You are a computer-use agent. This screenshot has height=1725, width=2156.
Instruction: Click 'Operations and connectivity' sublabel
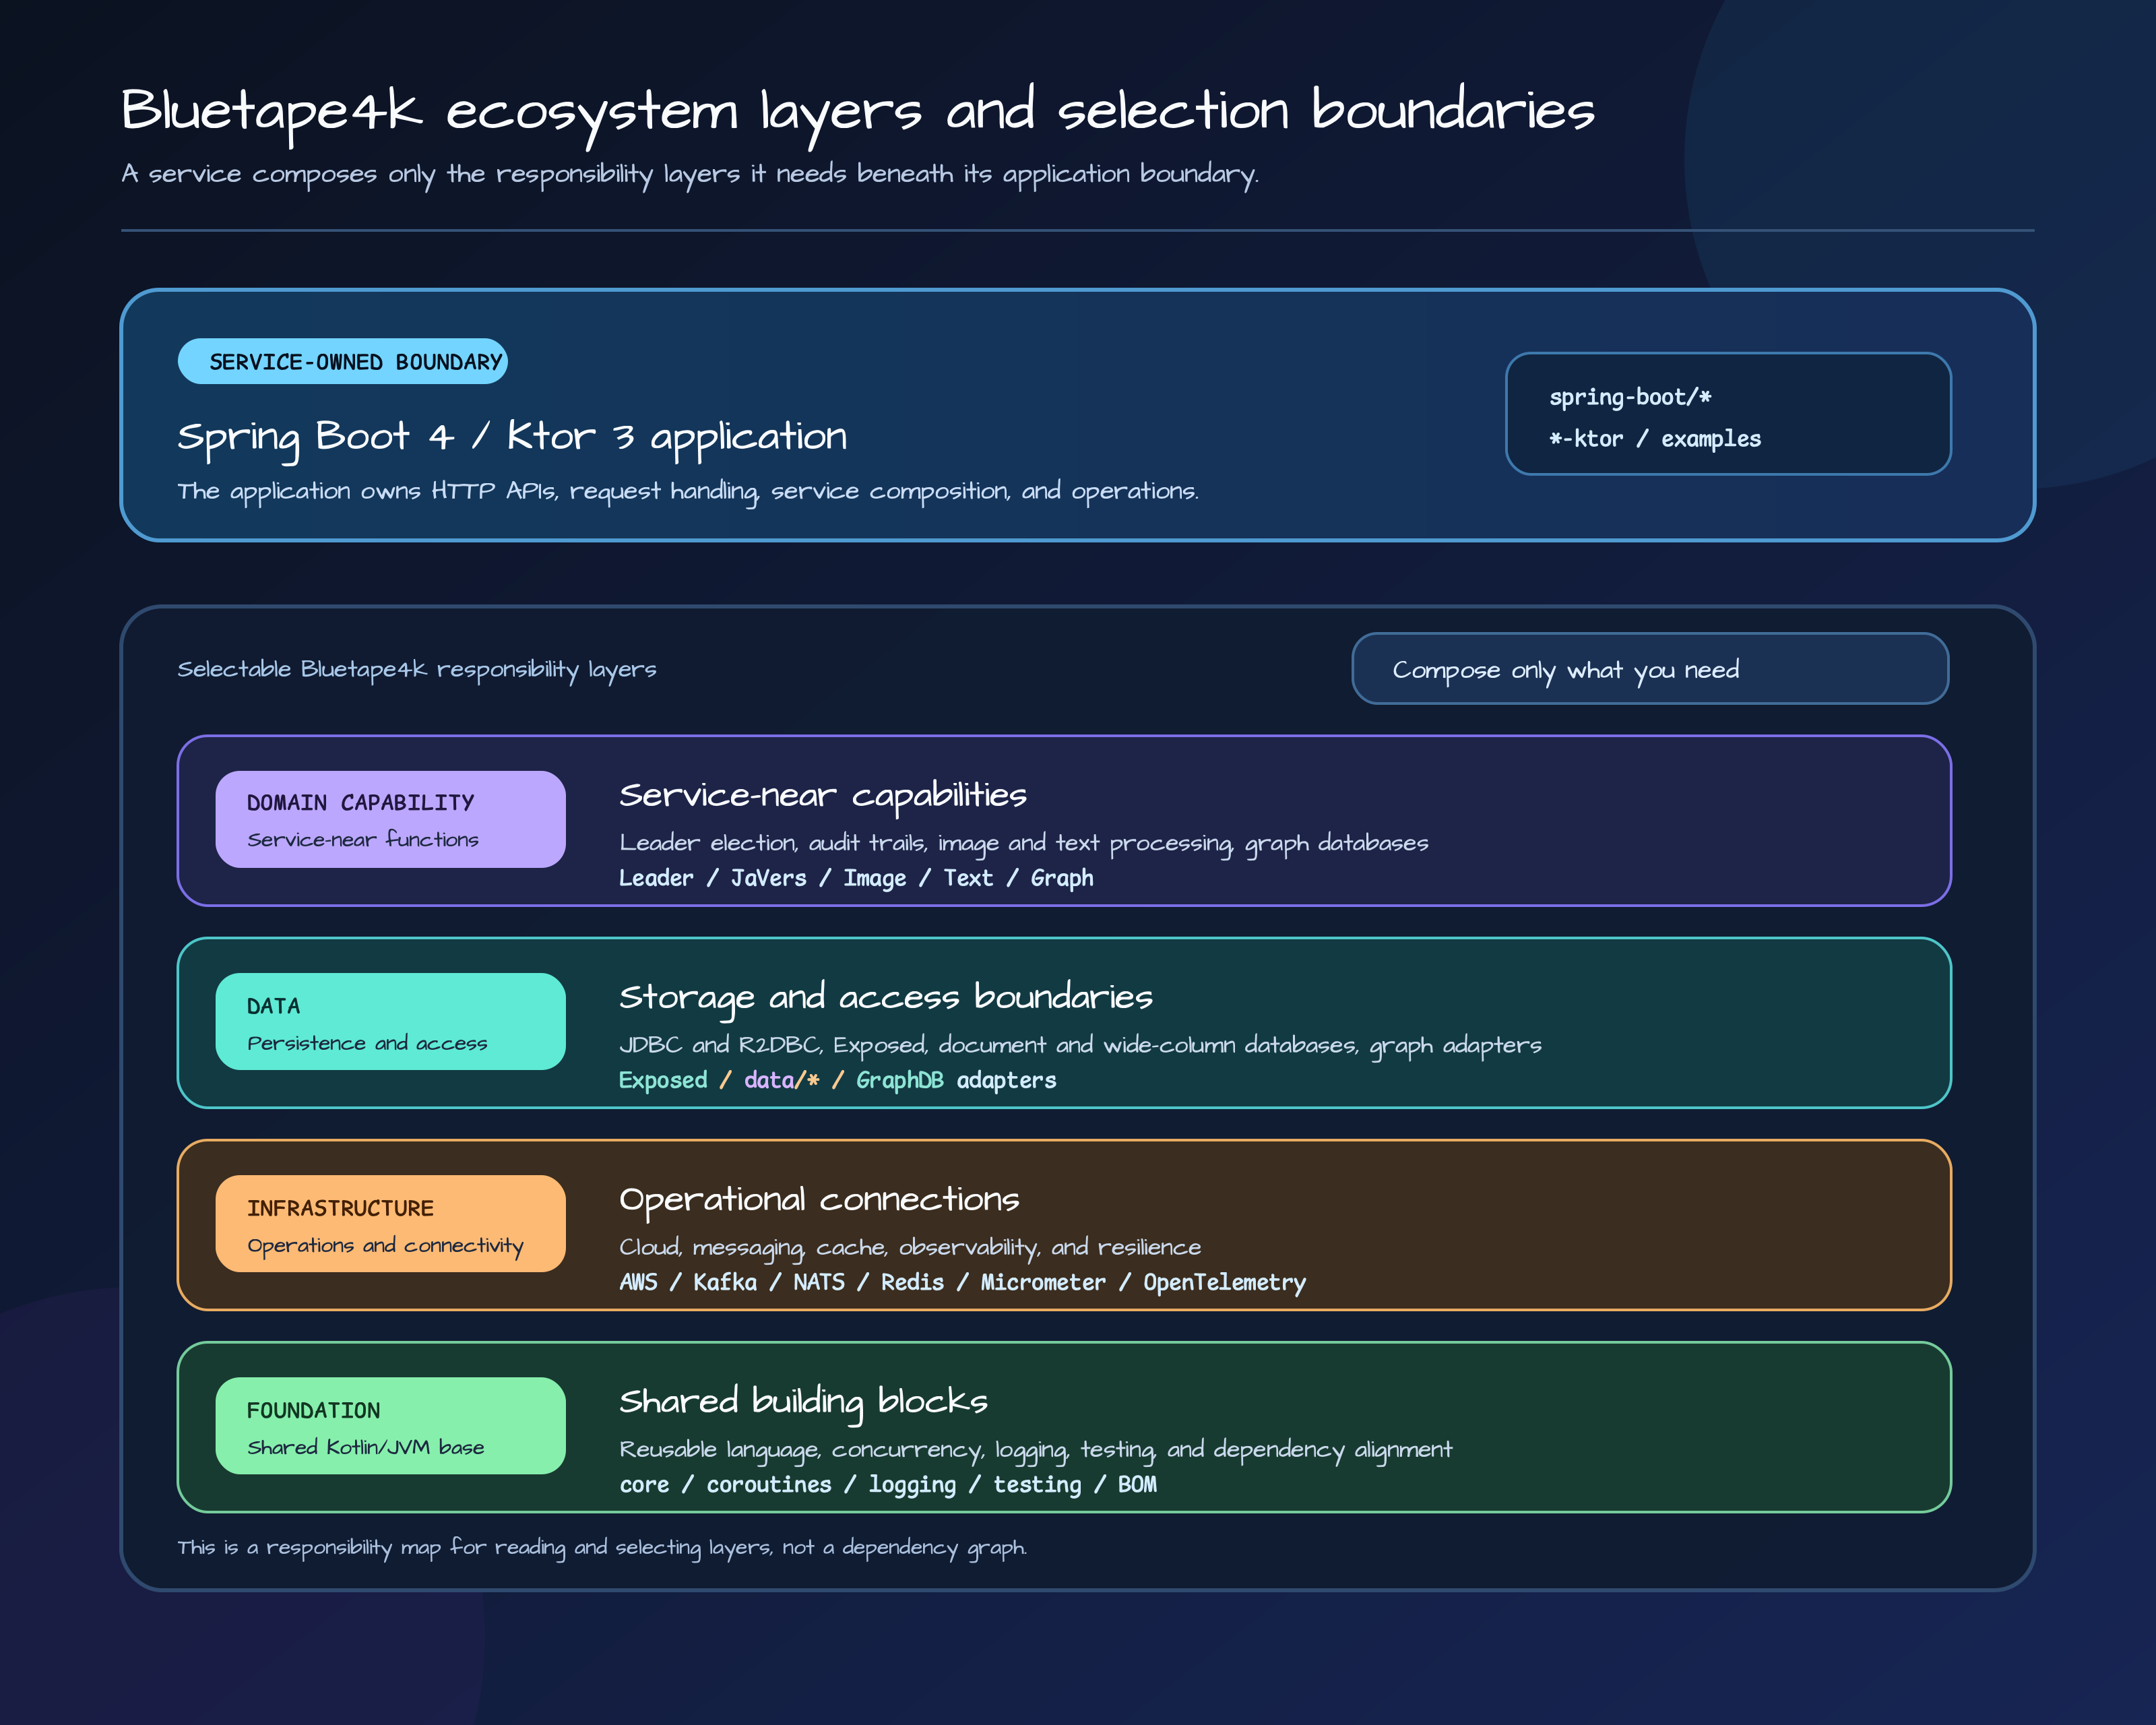[x=385, y=1245]
